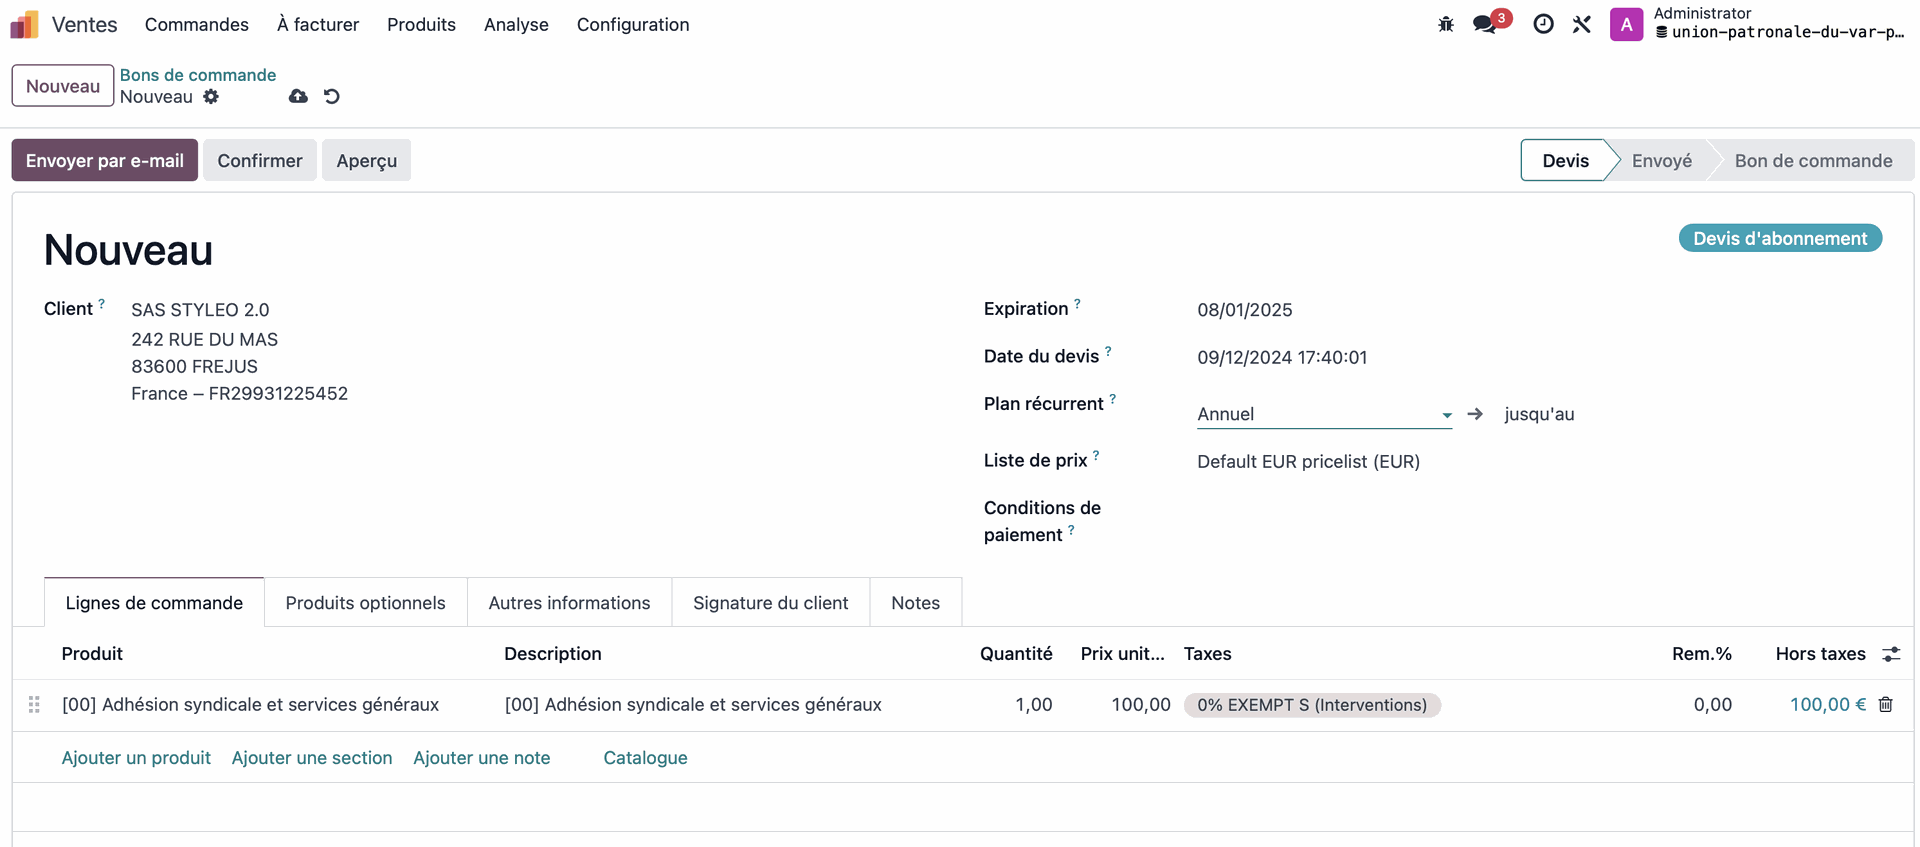Delete the order line with trash icon

point(1885,705)
